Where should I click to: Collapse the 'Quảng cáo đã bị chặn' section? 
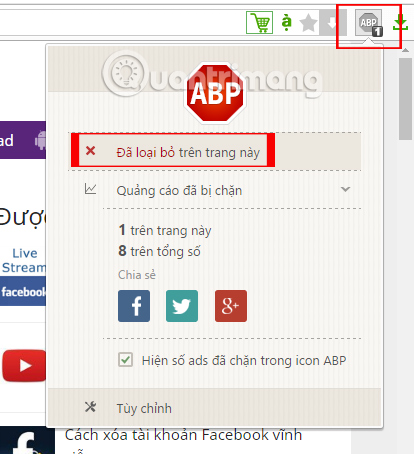tap(215, 190)
